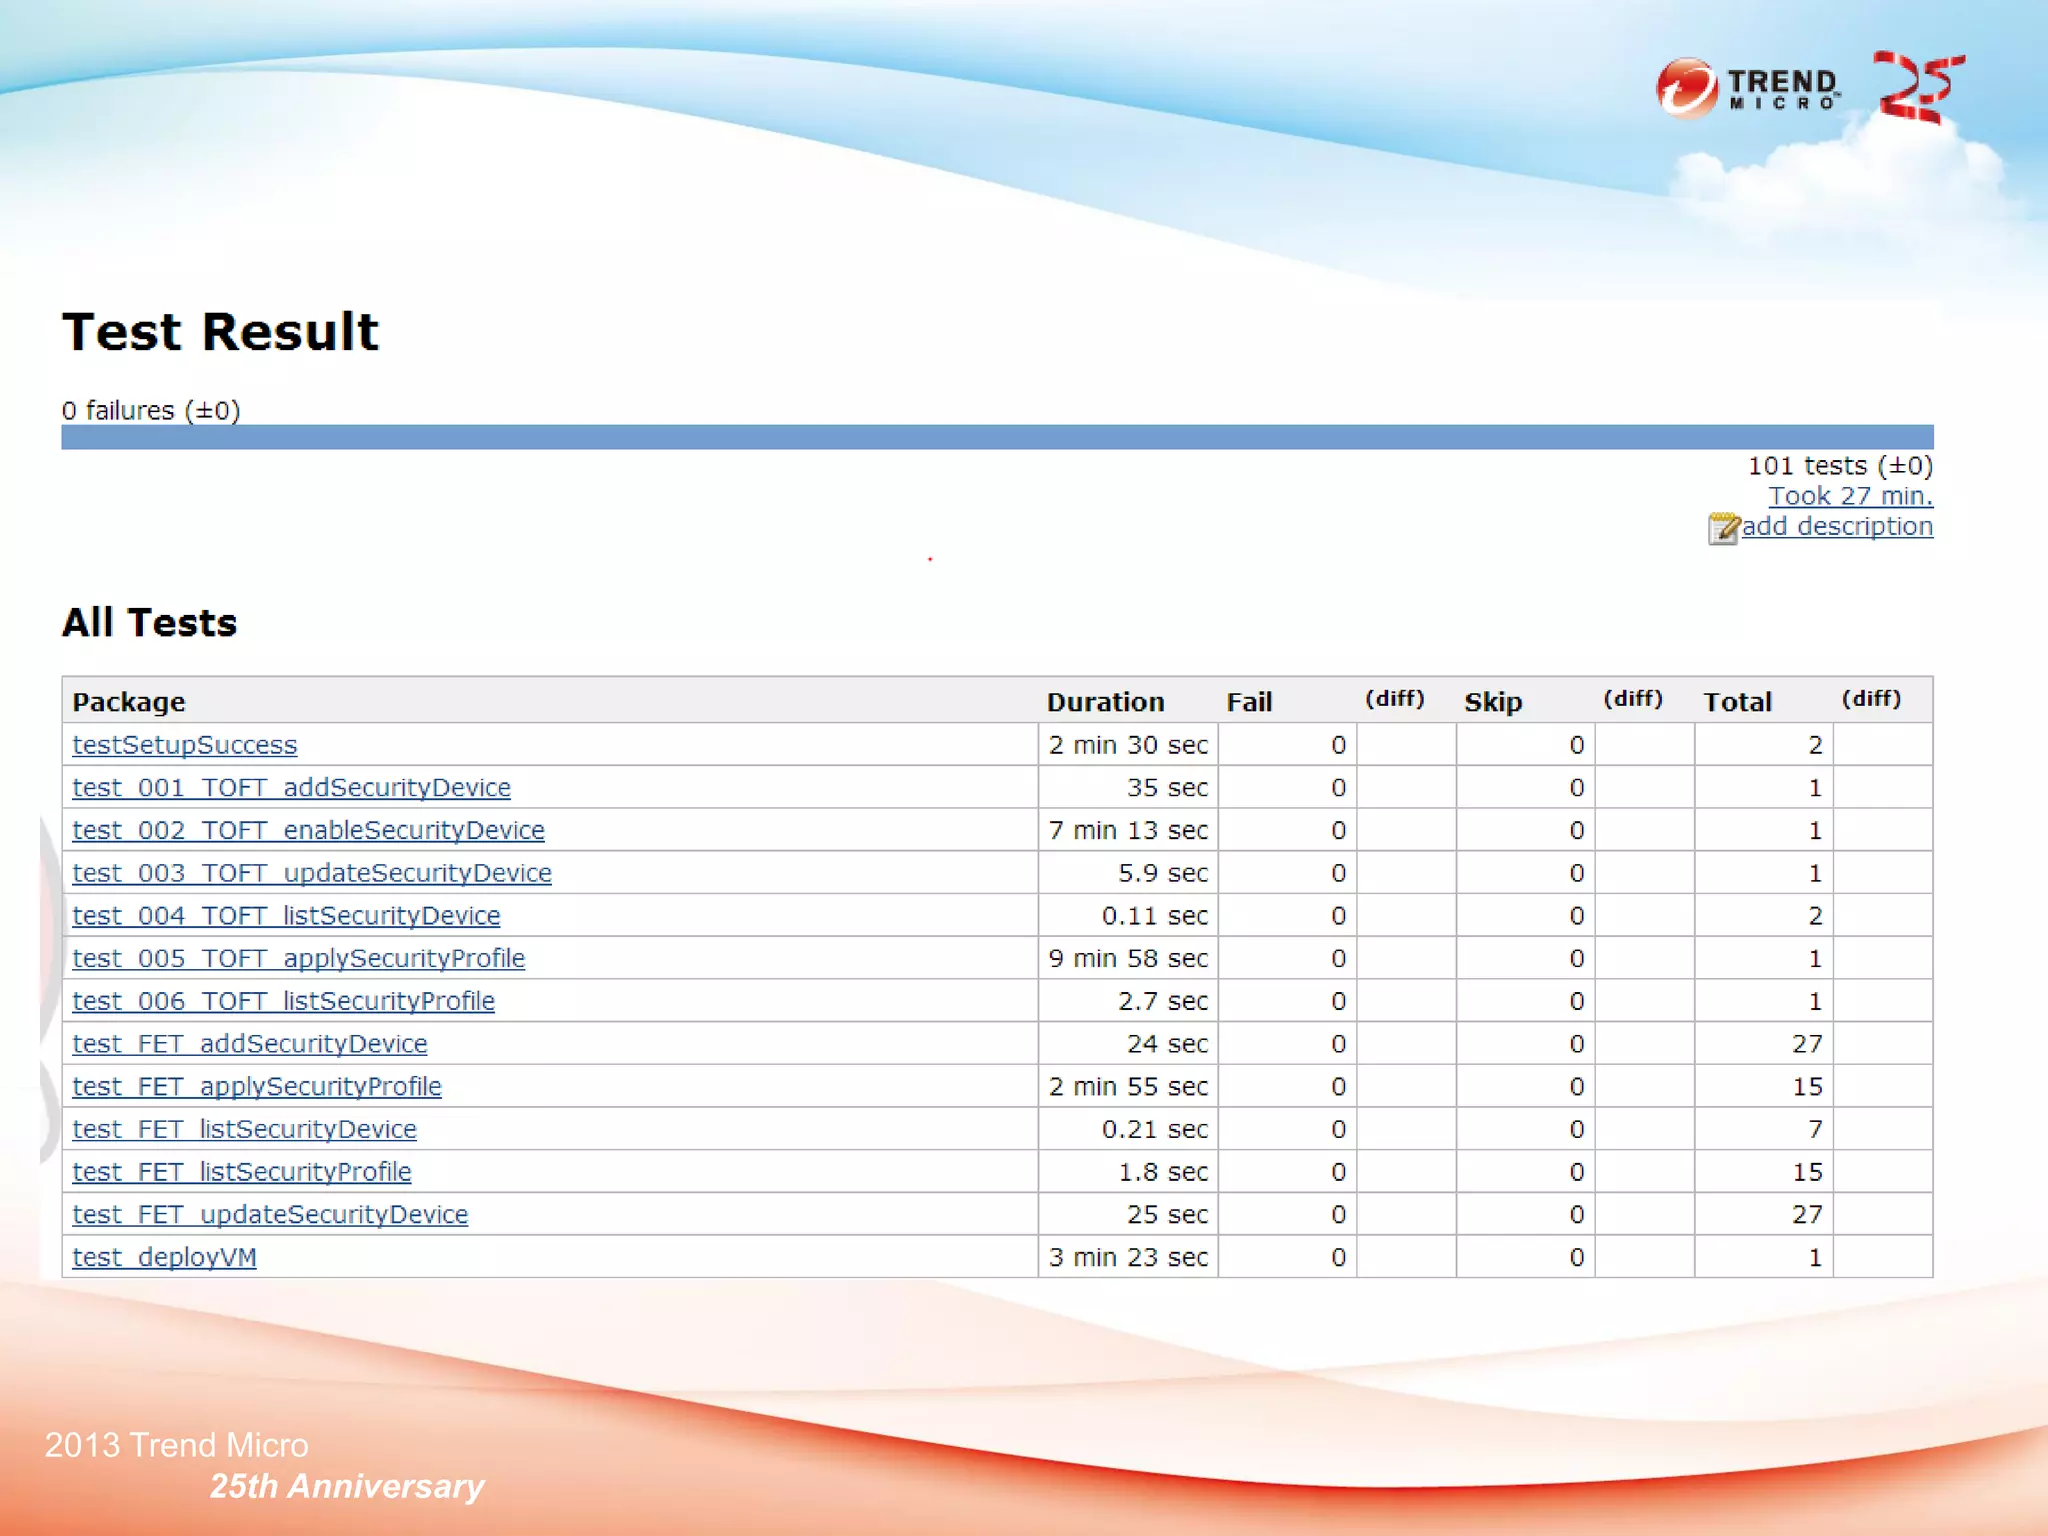This screenshot has height=1536, width=2048.
Task: Open test_003_TOFT_updateSecurityDevice results
Action: 311,873
